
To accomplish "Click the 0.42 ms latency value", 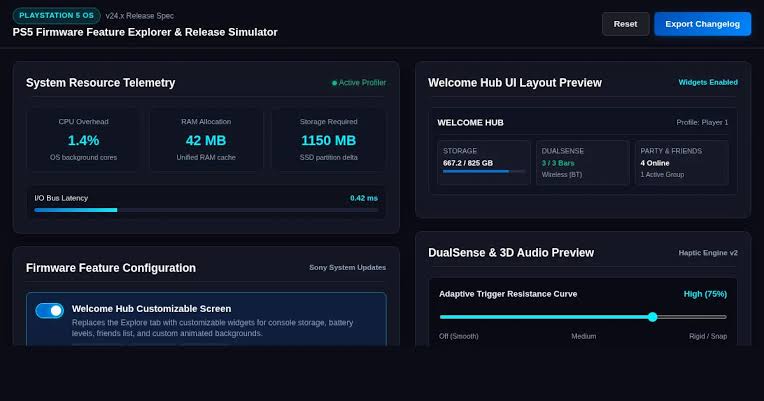I will coord(364,198).
